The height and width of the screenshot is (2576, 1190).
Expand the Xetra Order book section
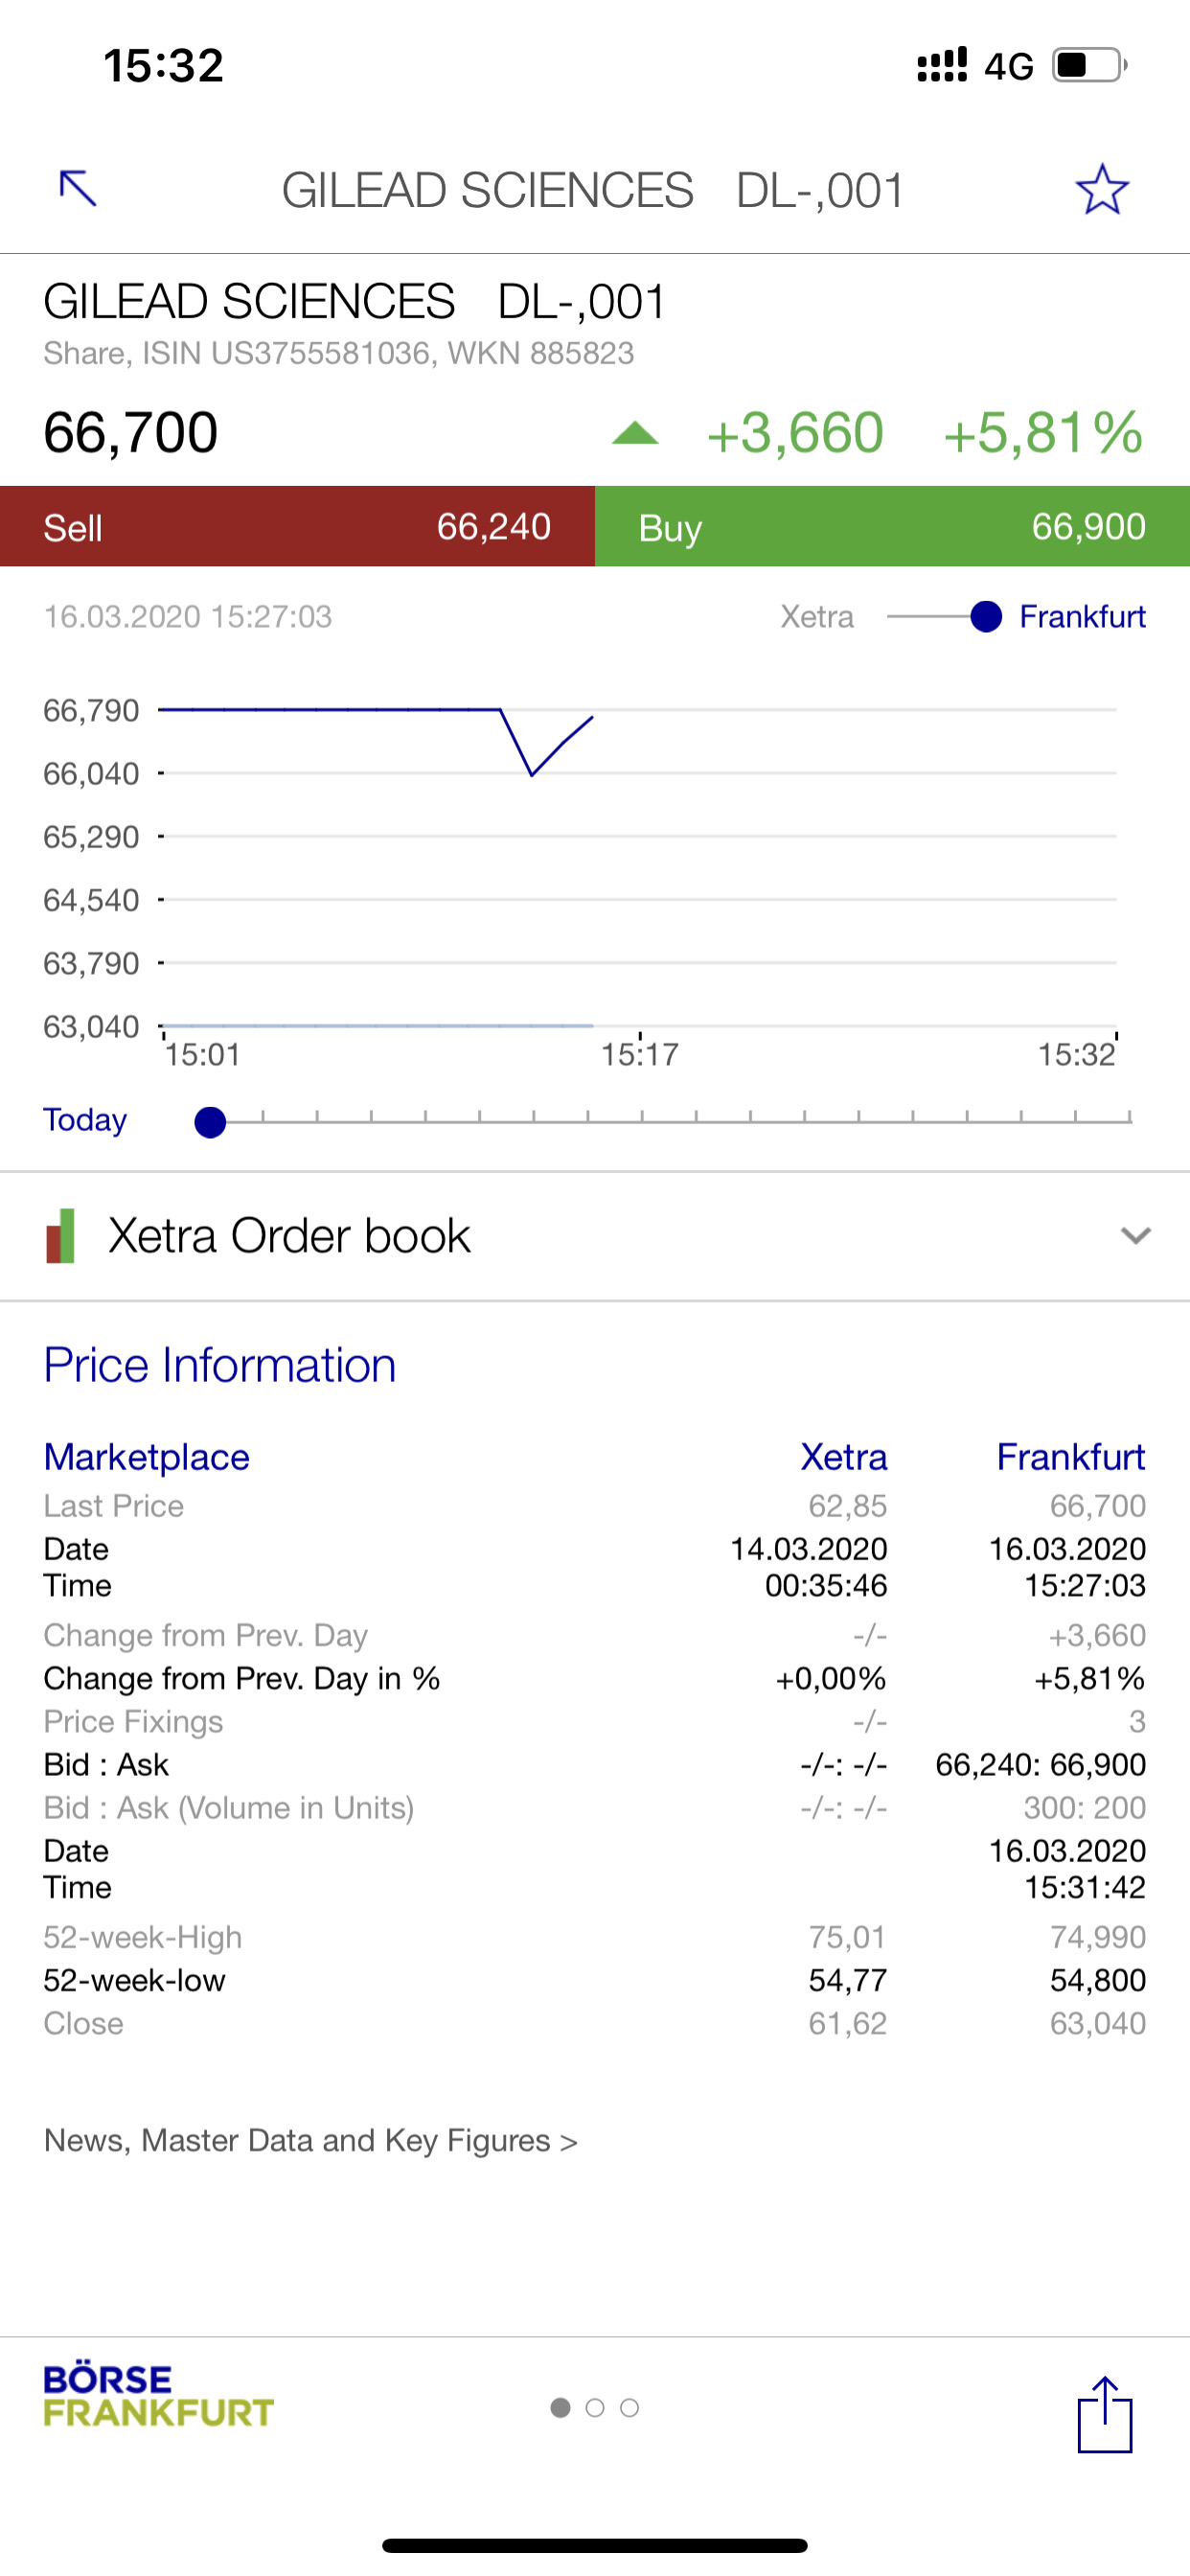click(1135, 1236)
